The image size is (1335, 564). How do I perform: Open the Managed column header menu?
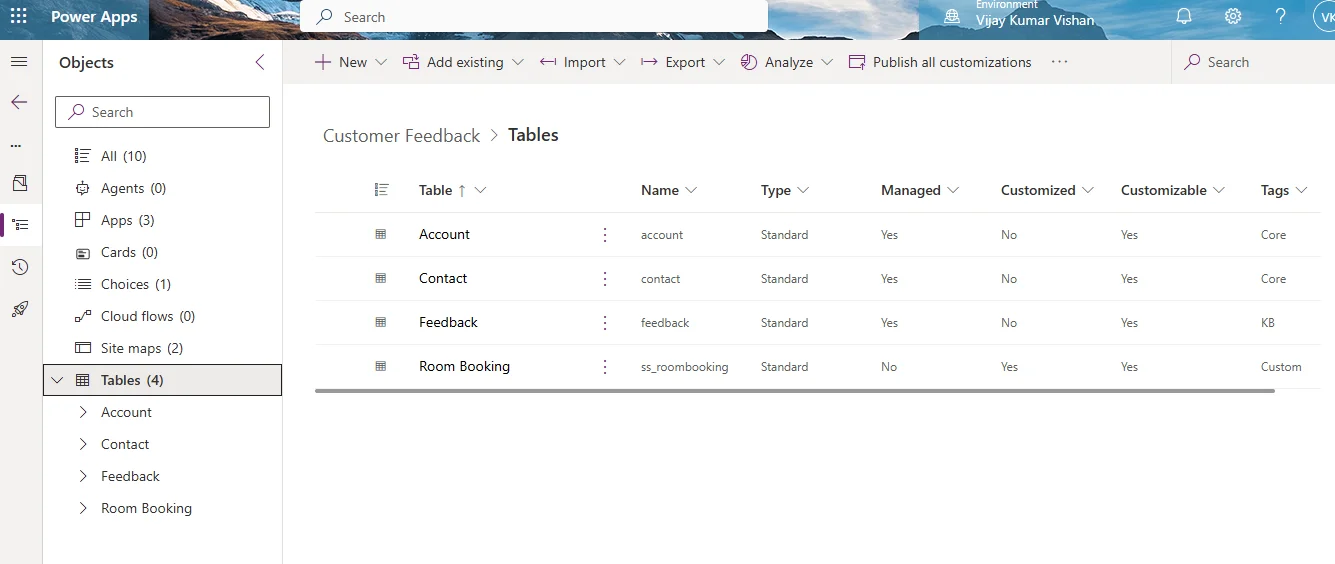pyautogui.click(x=920, y=190)
